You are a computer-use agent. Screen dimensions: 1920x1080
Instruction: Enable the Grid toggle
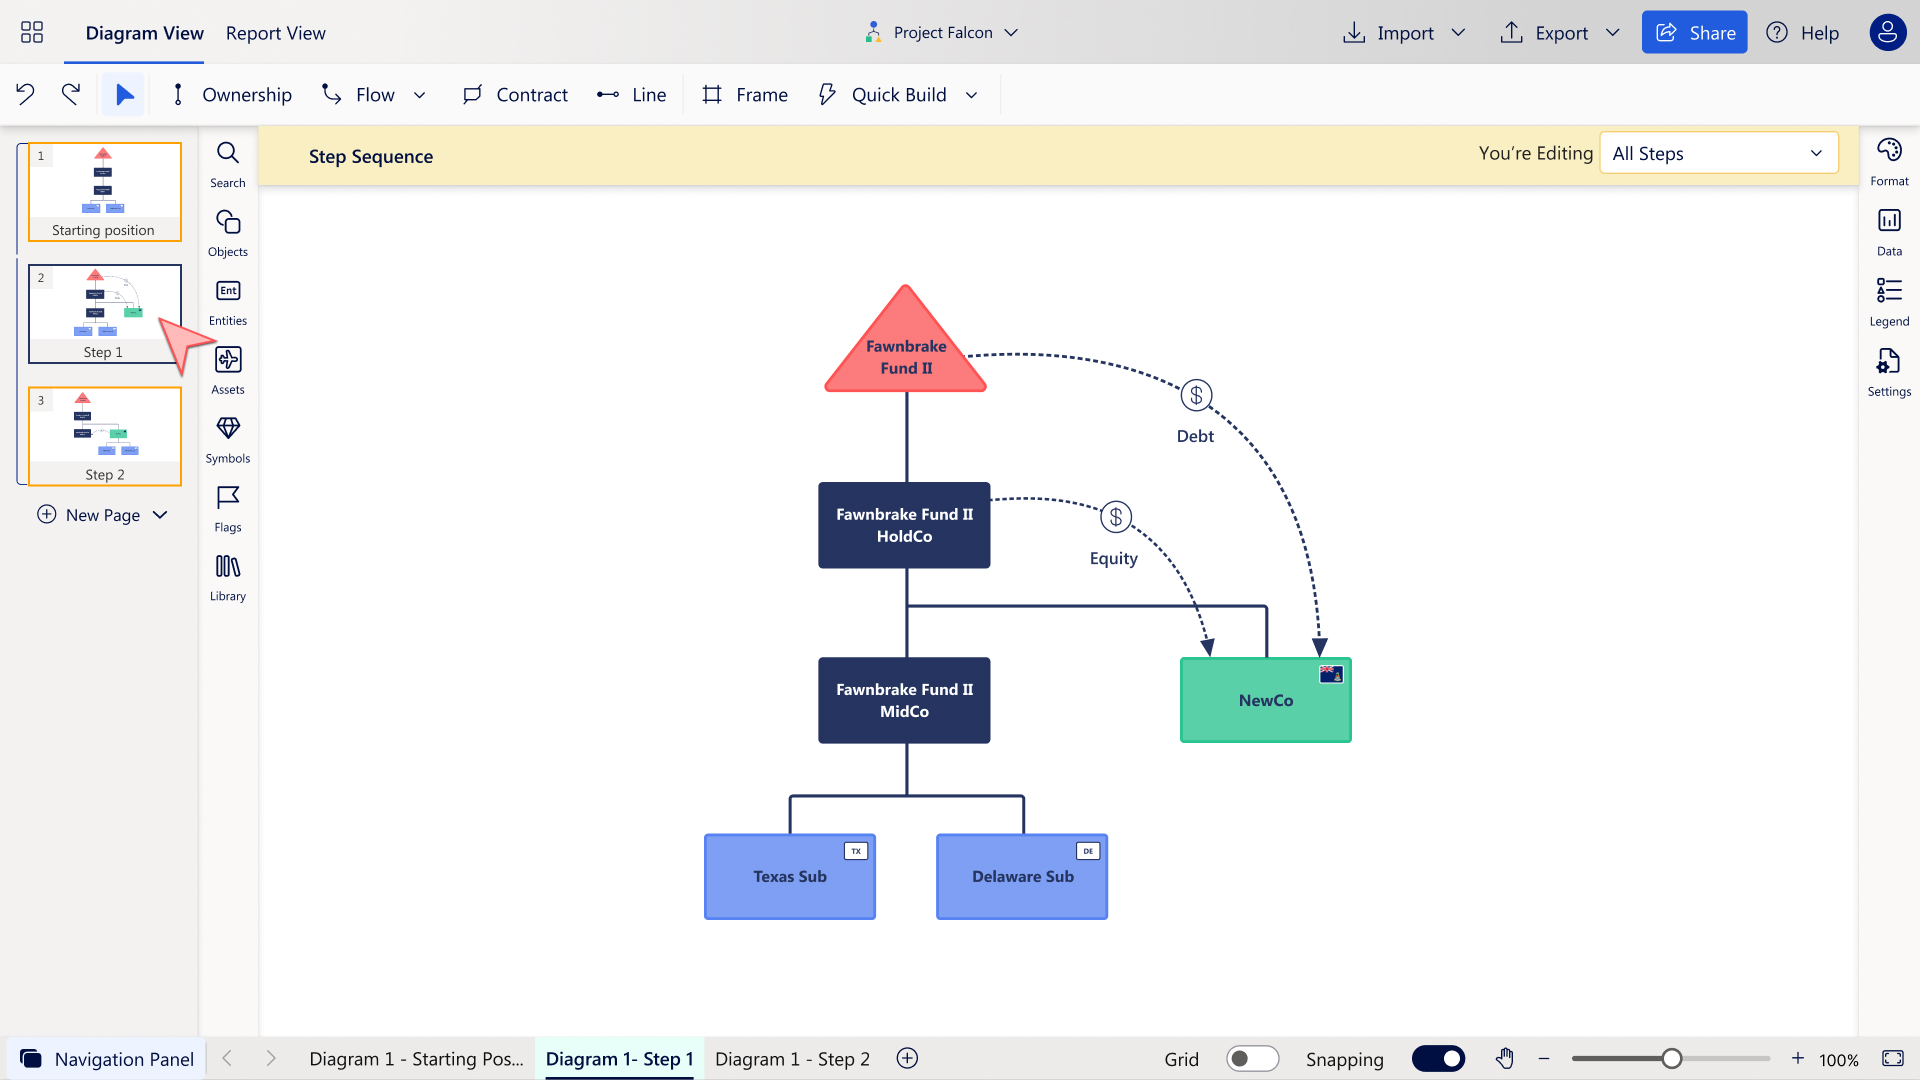1252,1058
